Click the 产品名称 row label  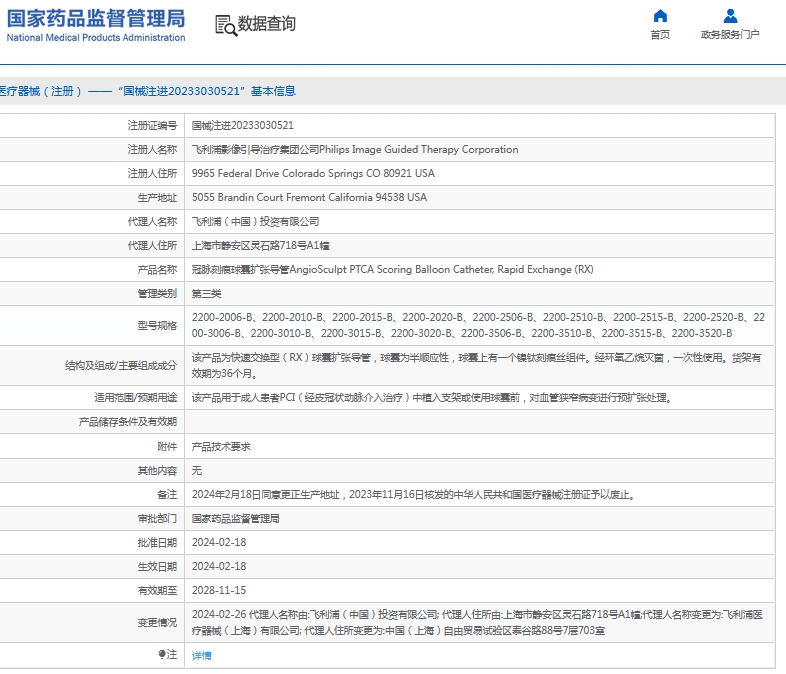click(157, 270)
